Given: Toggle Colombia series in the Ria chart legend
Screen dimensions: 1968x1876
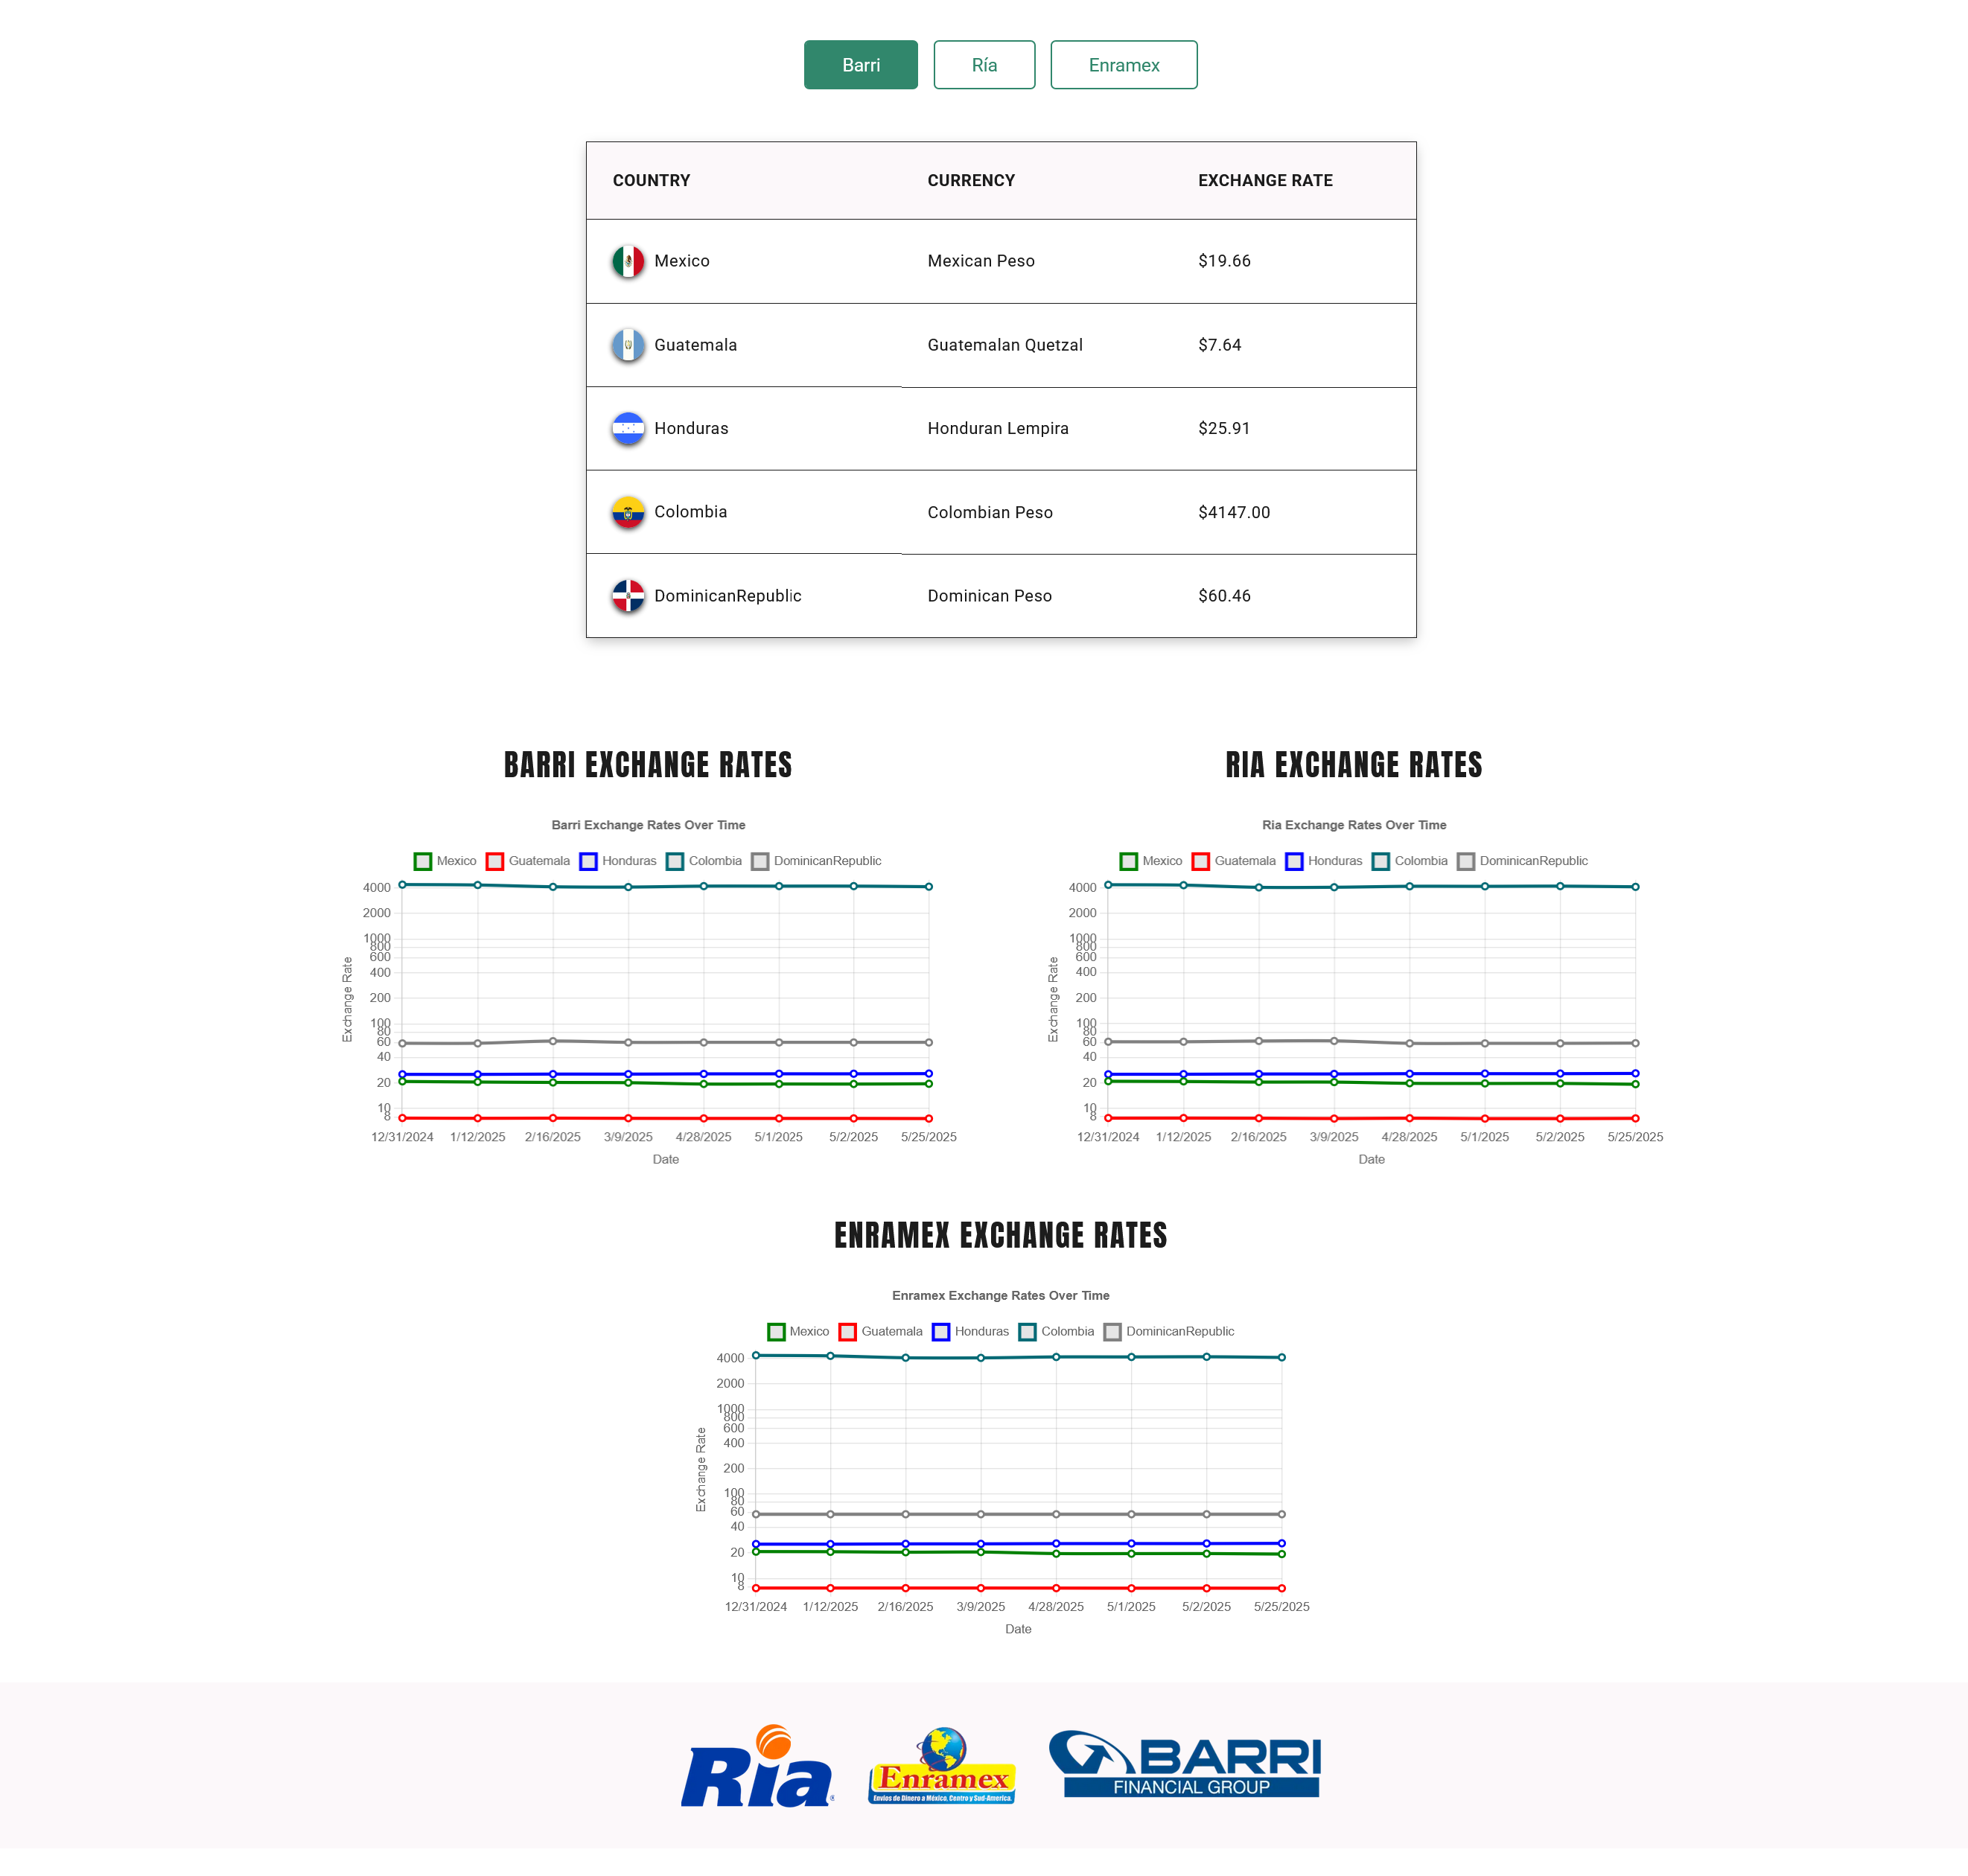Looking at the screenshot, I should pos(1410,861).
